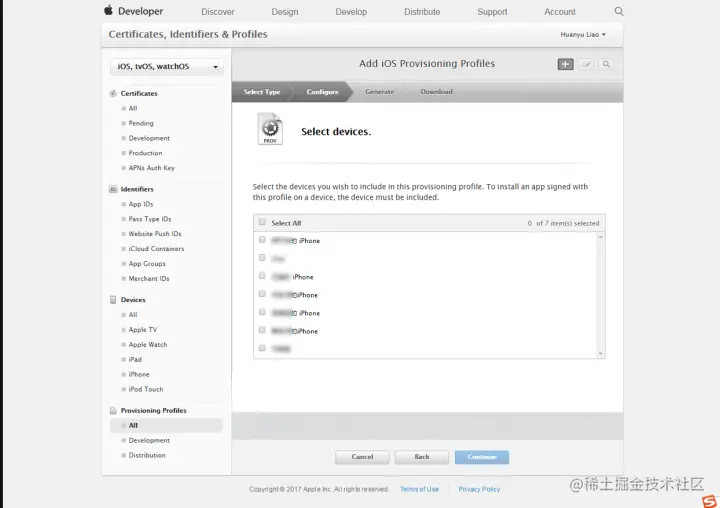Viewport: 720px width, 508px height.
Task: Click the Download step tab
Action: pos(436,92)
